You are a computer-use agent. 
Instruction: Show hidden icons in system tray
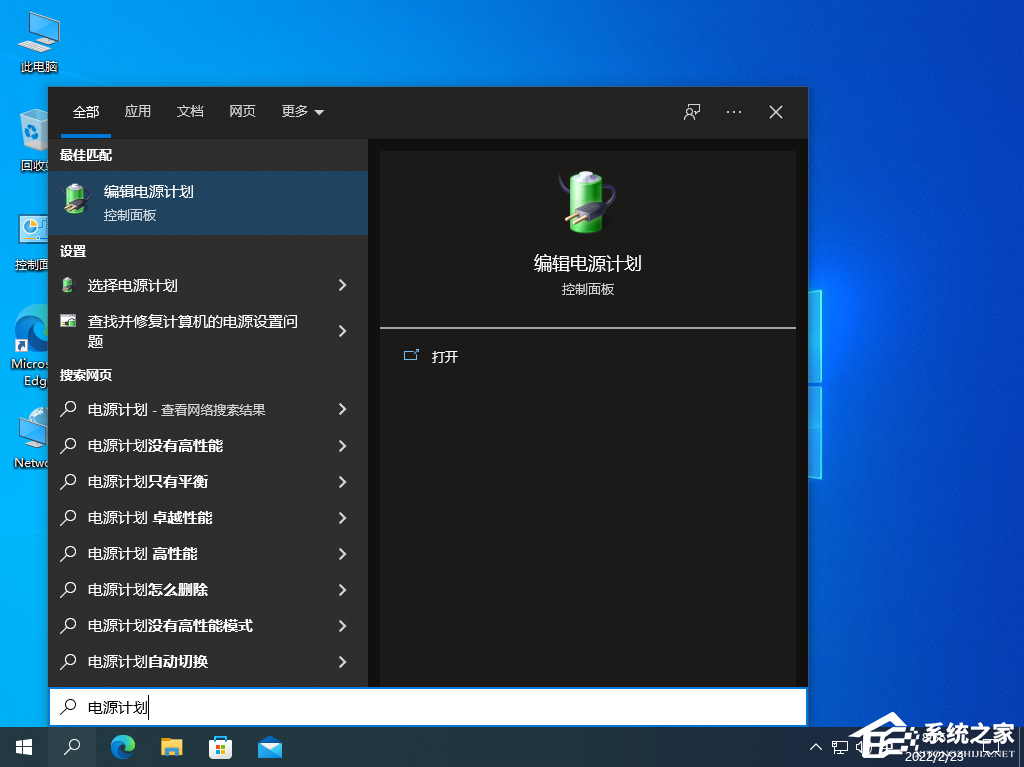816,747
